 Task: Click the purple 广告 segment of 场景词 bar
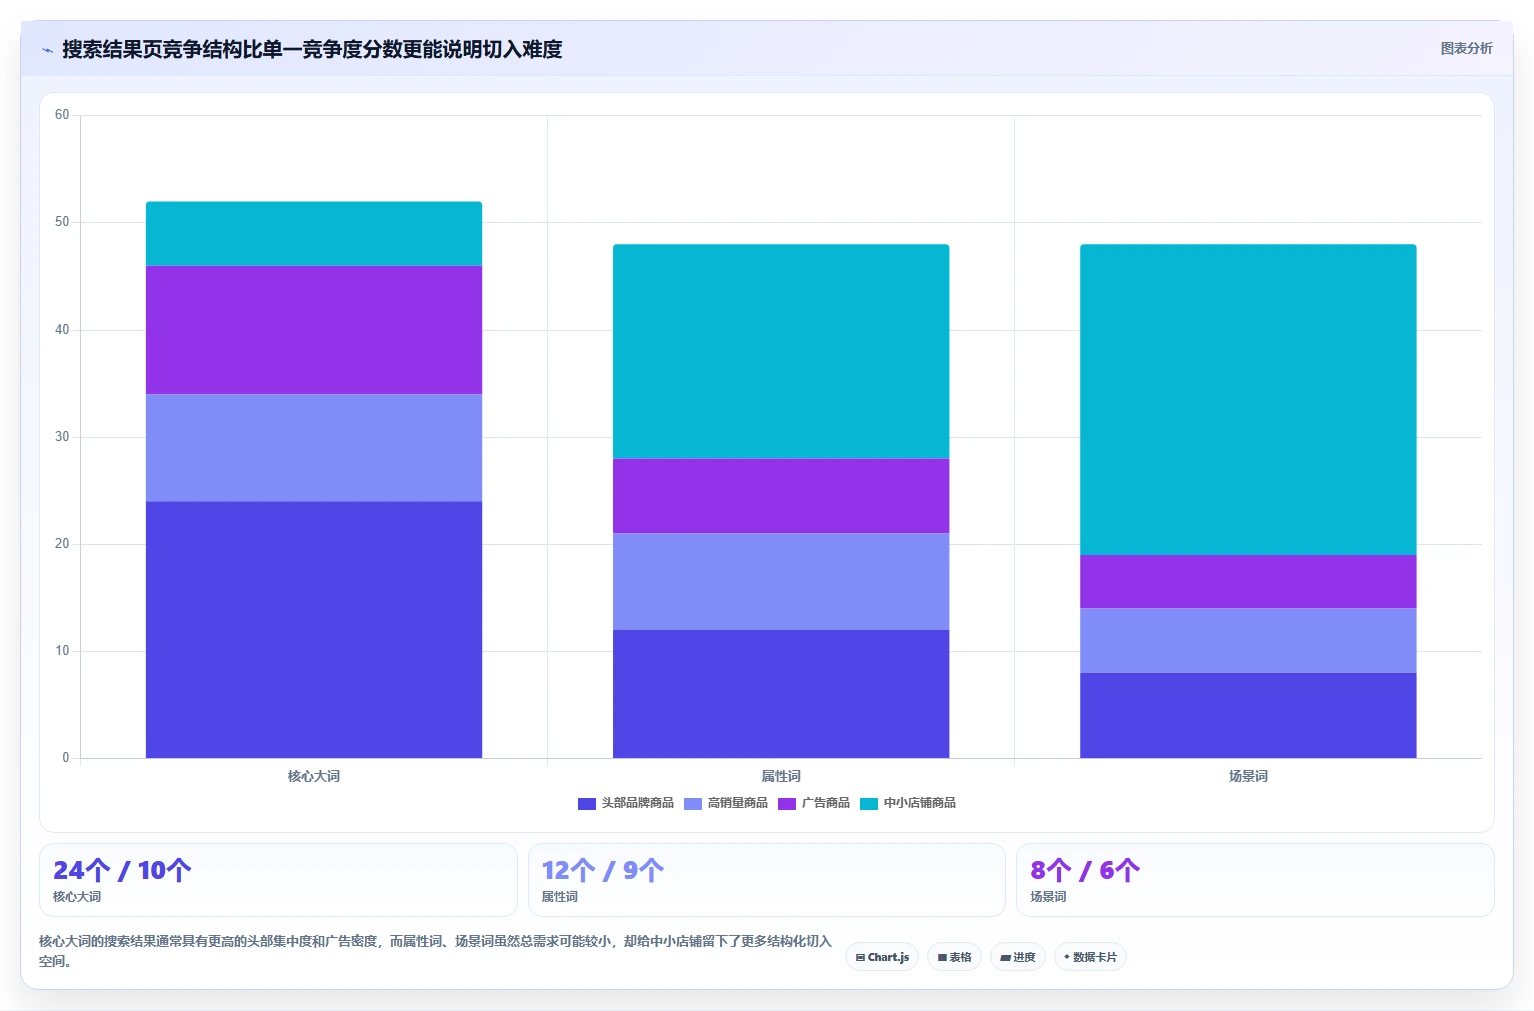pyautogui.click(x=1248, y=581)
